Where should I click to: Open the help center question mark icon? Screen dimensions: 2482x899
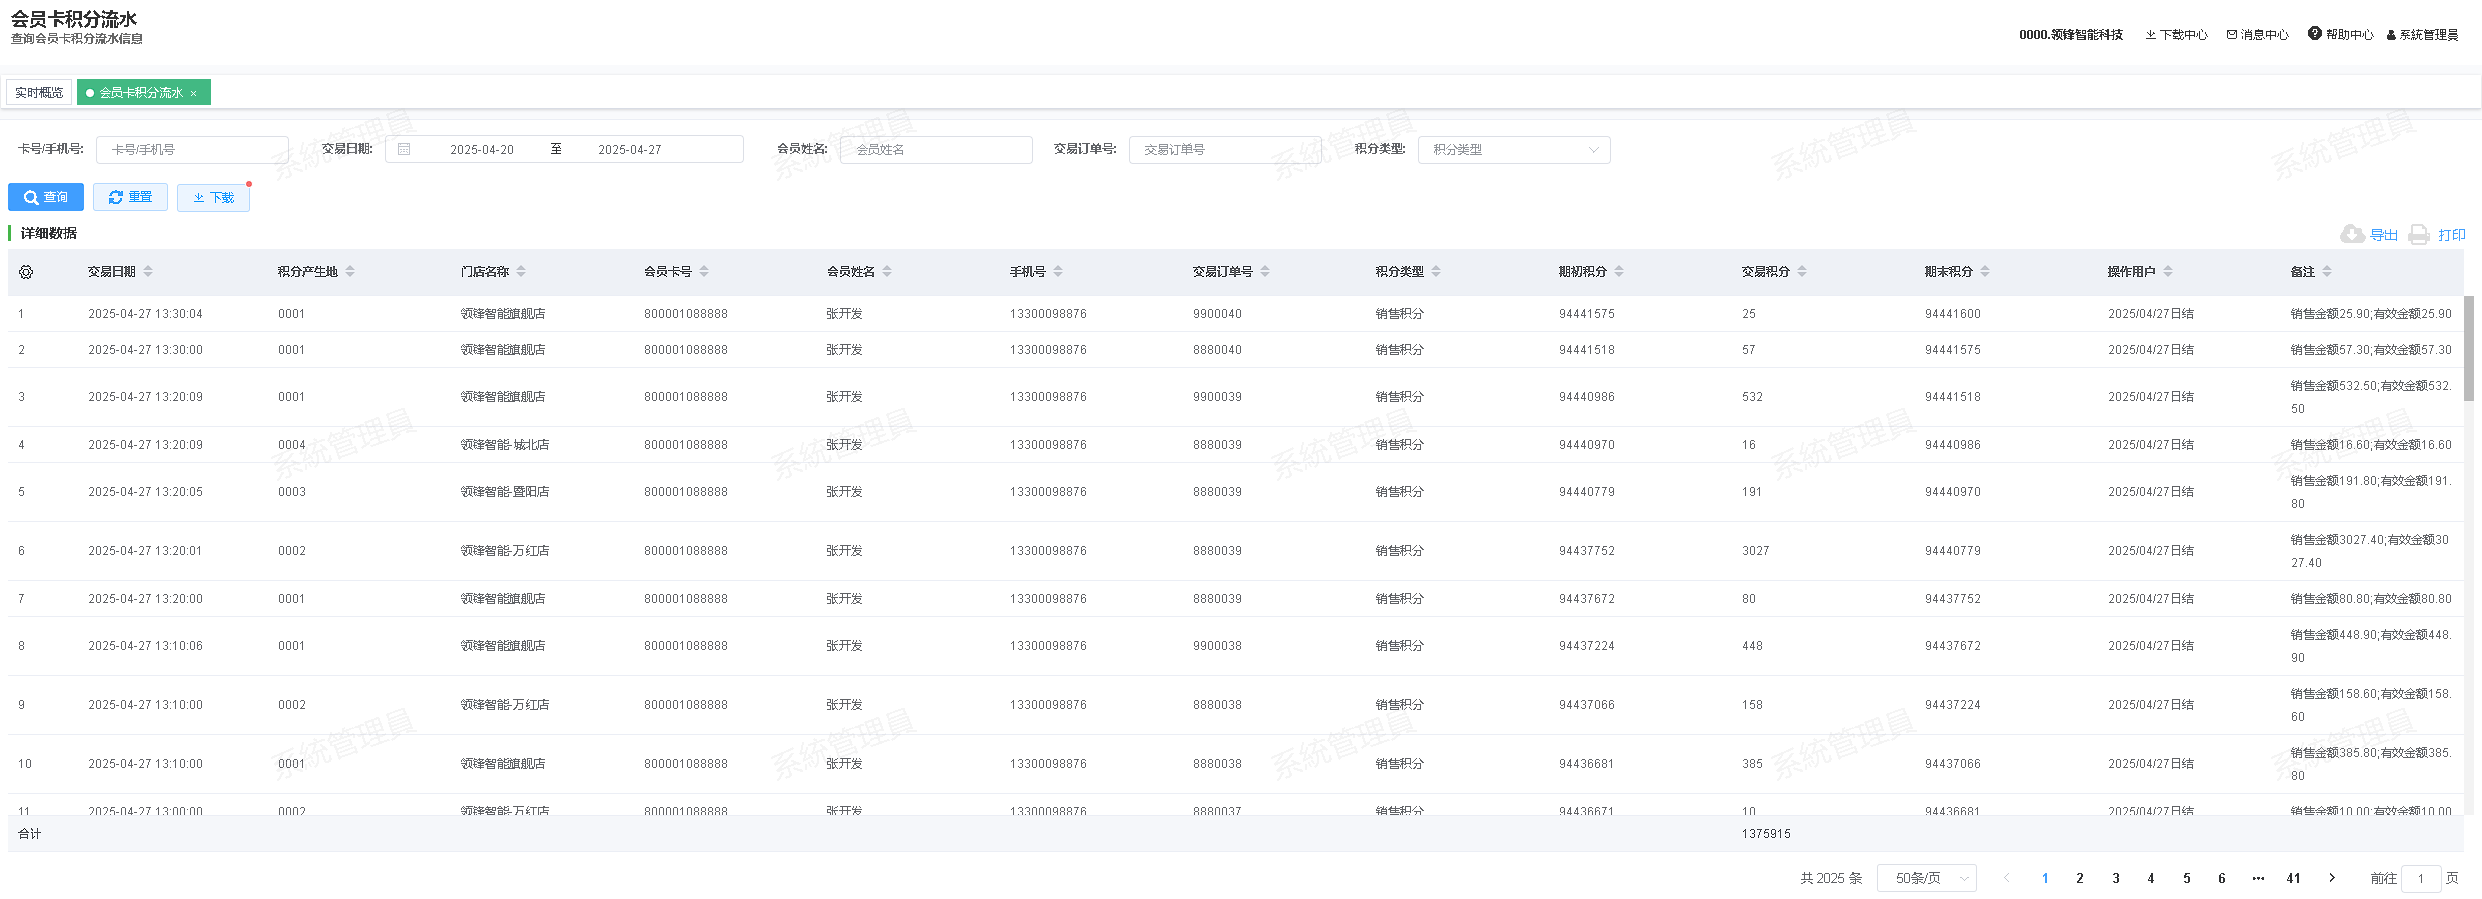pos(2314,34)
